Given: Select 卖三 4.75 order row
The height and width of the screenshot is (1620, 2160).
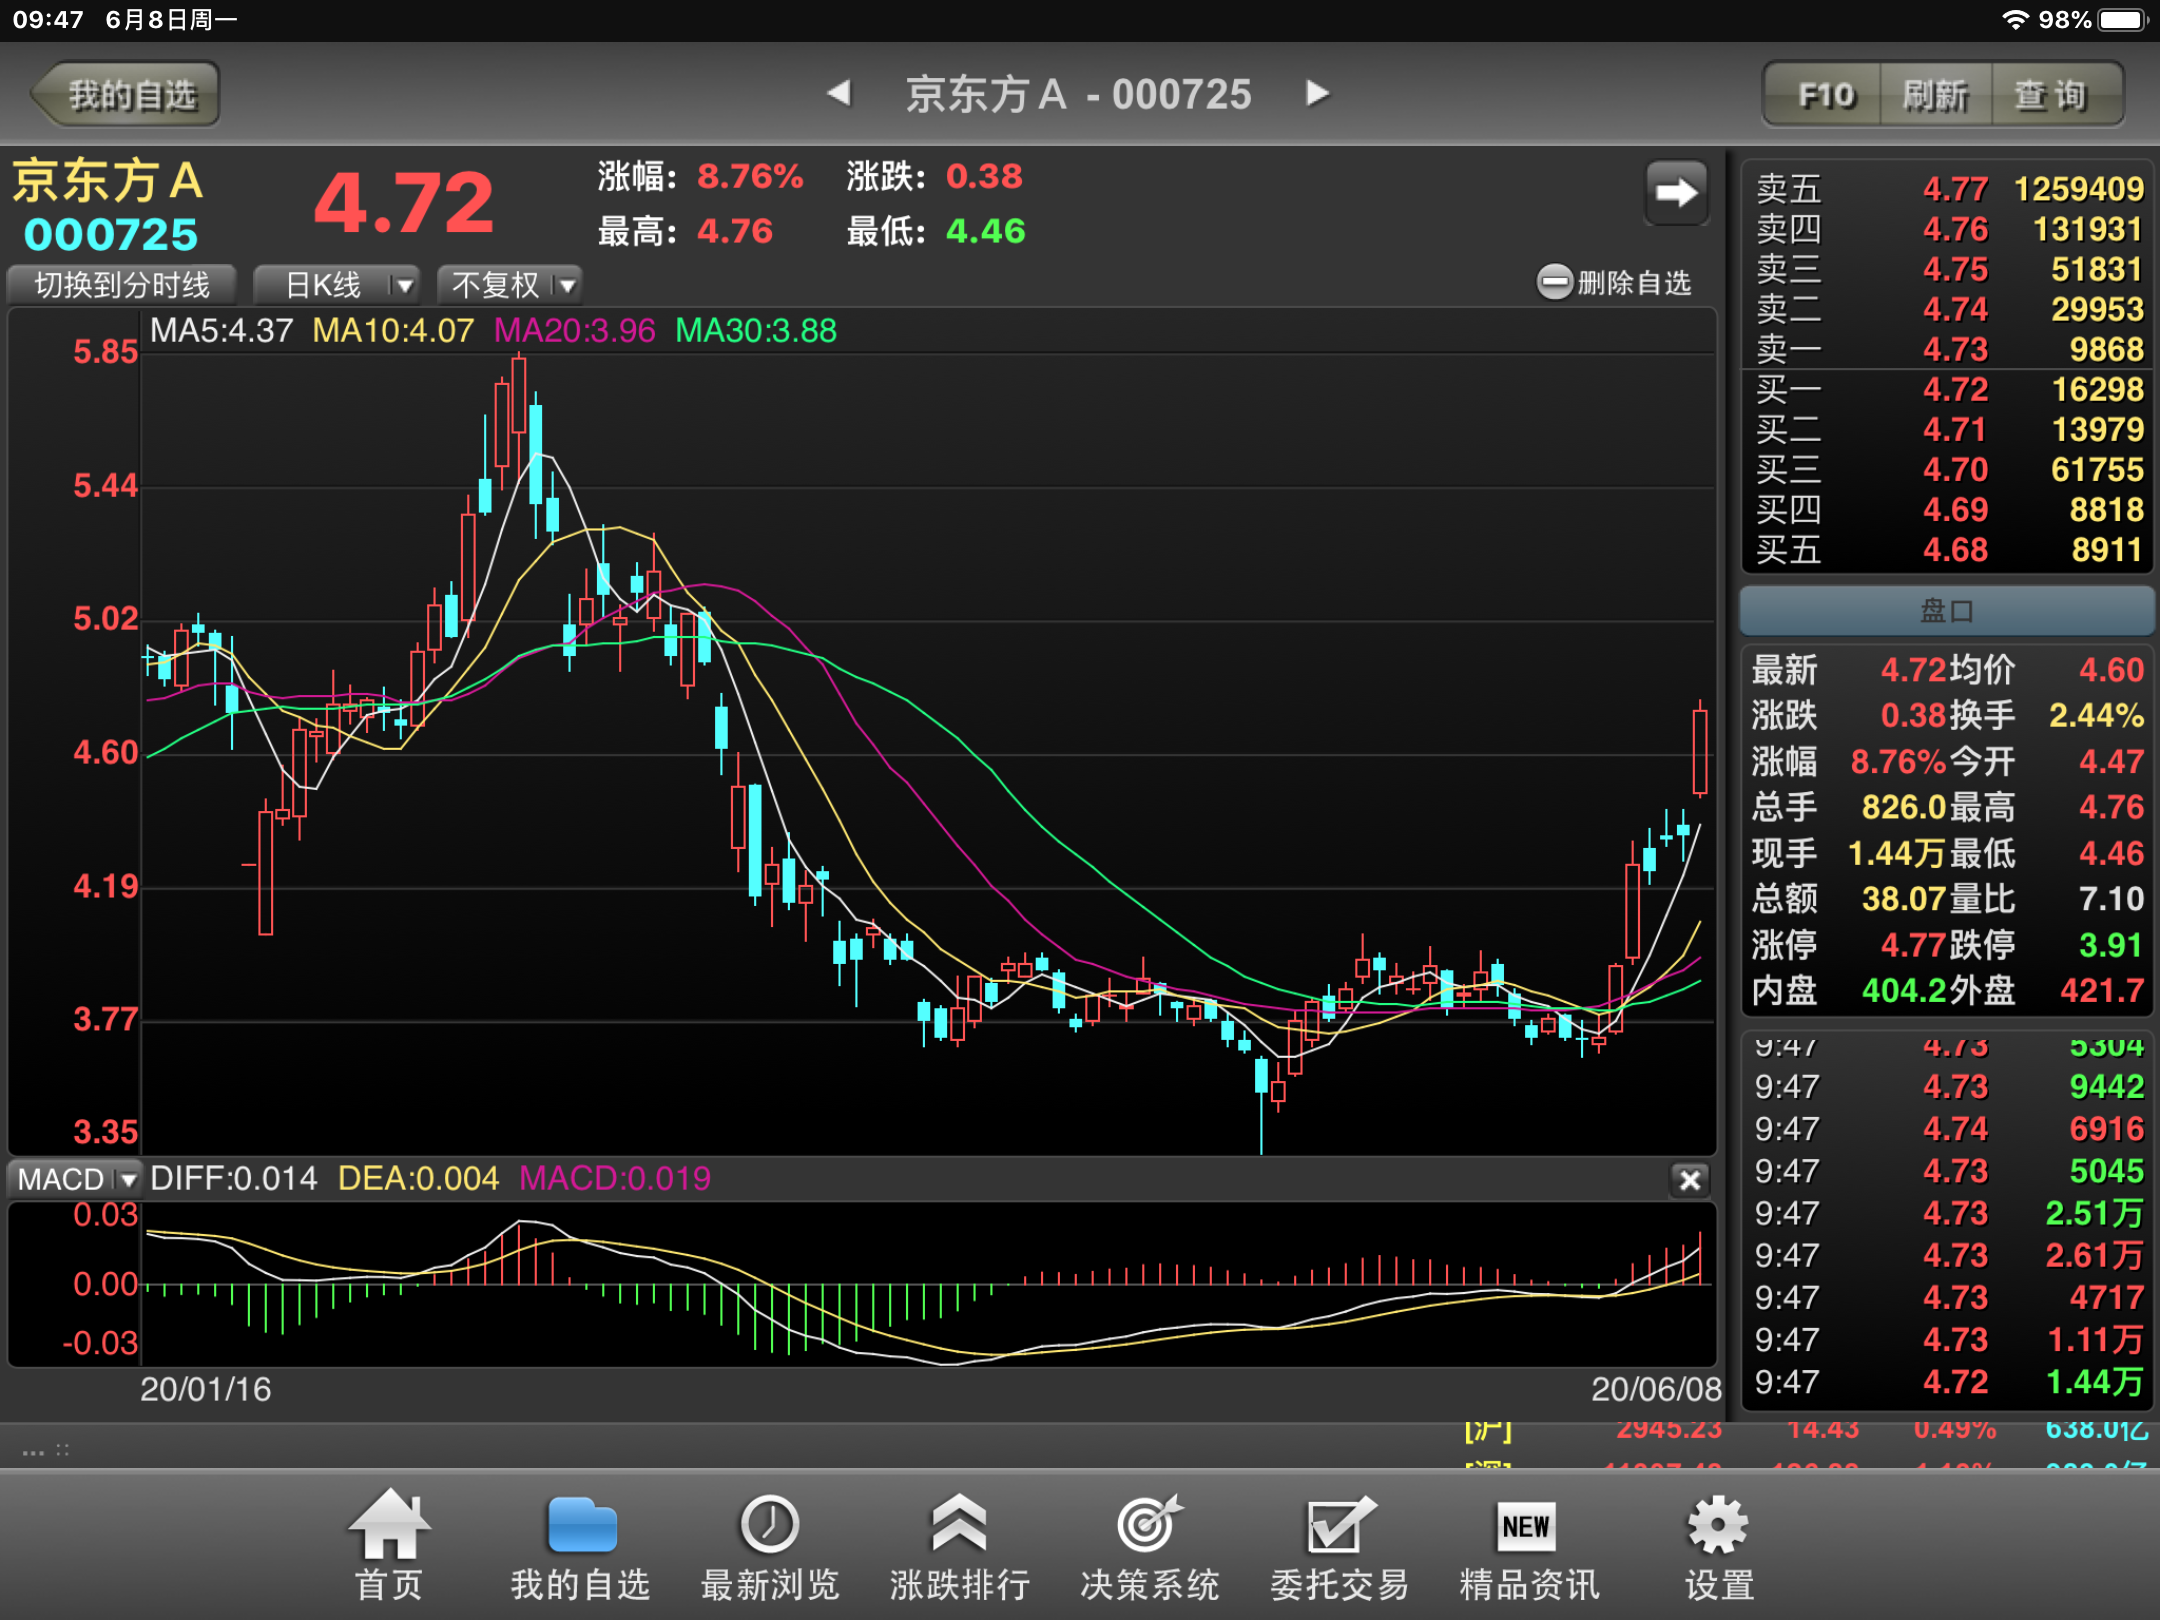Looking at the screenshot, I should pyautogui.click(x=1948, y=269).
